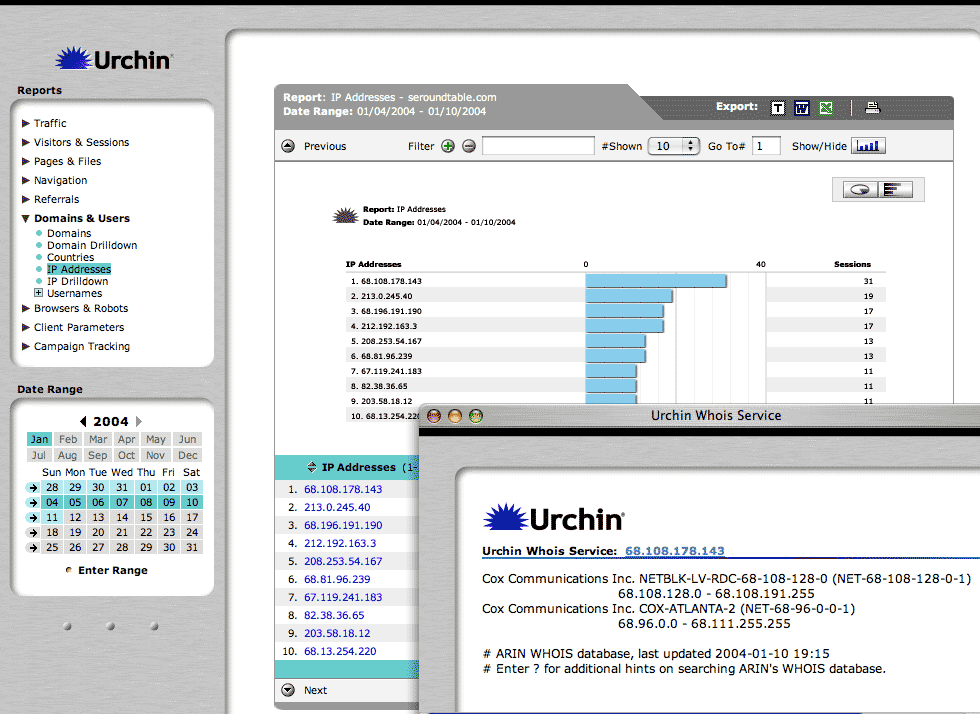Viewport: 980px width, 714px height.
Task: Toggle the Show/Hide graph icon
Action: pos(868,146)
